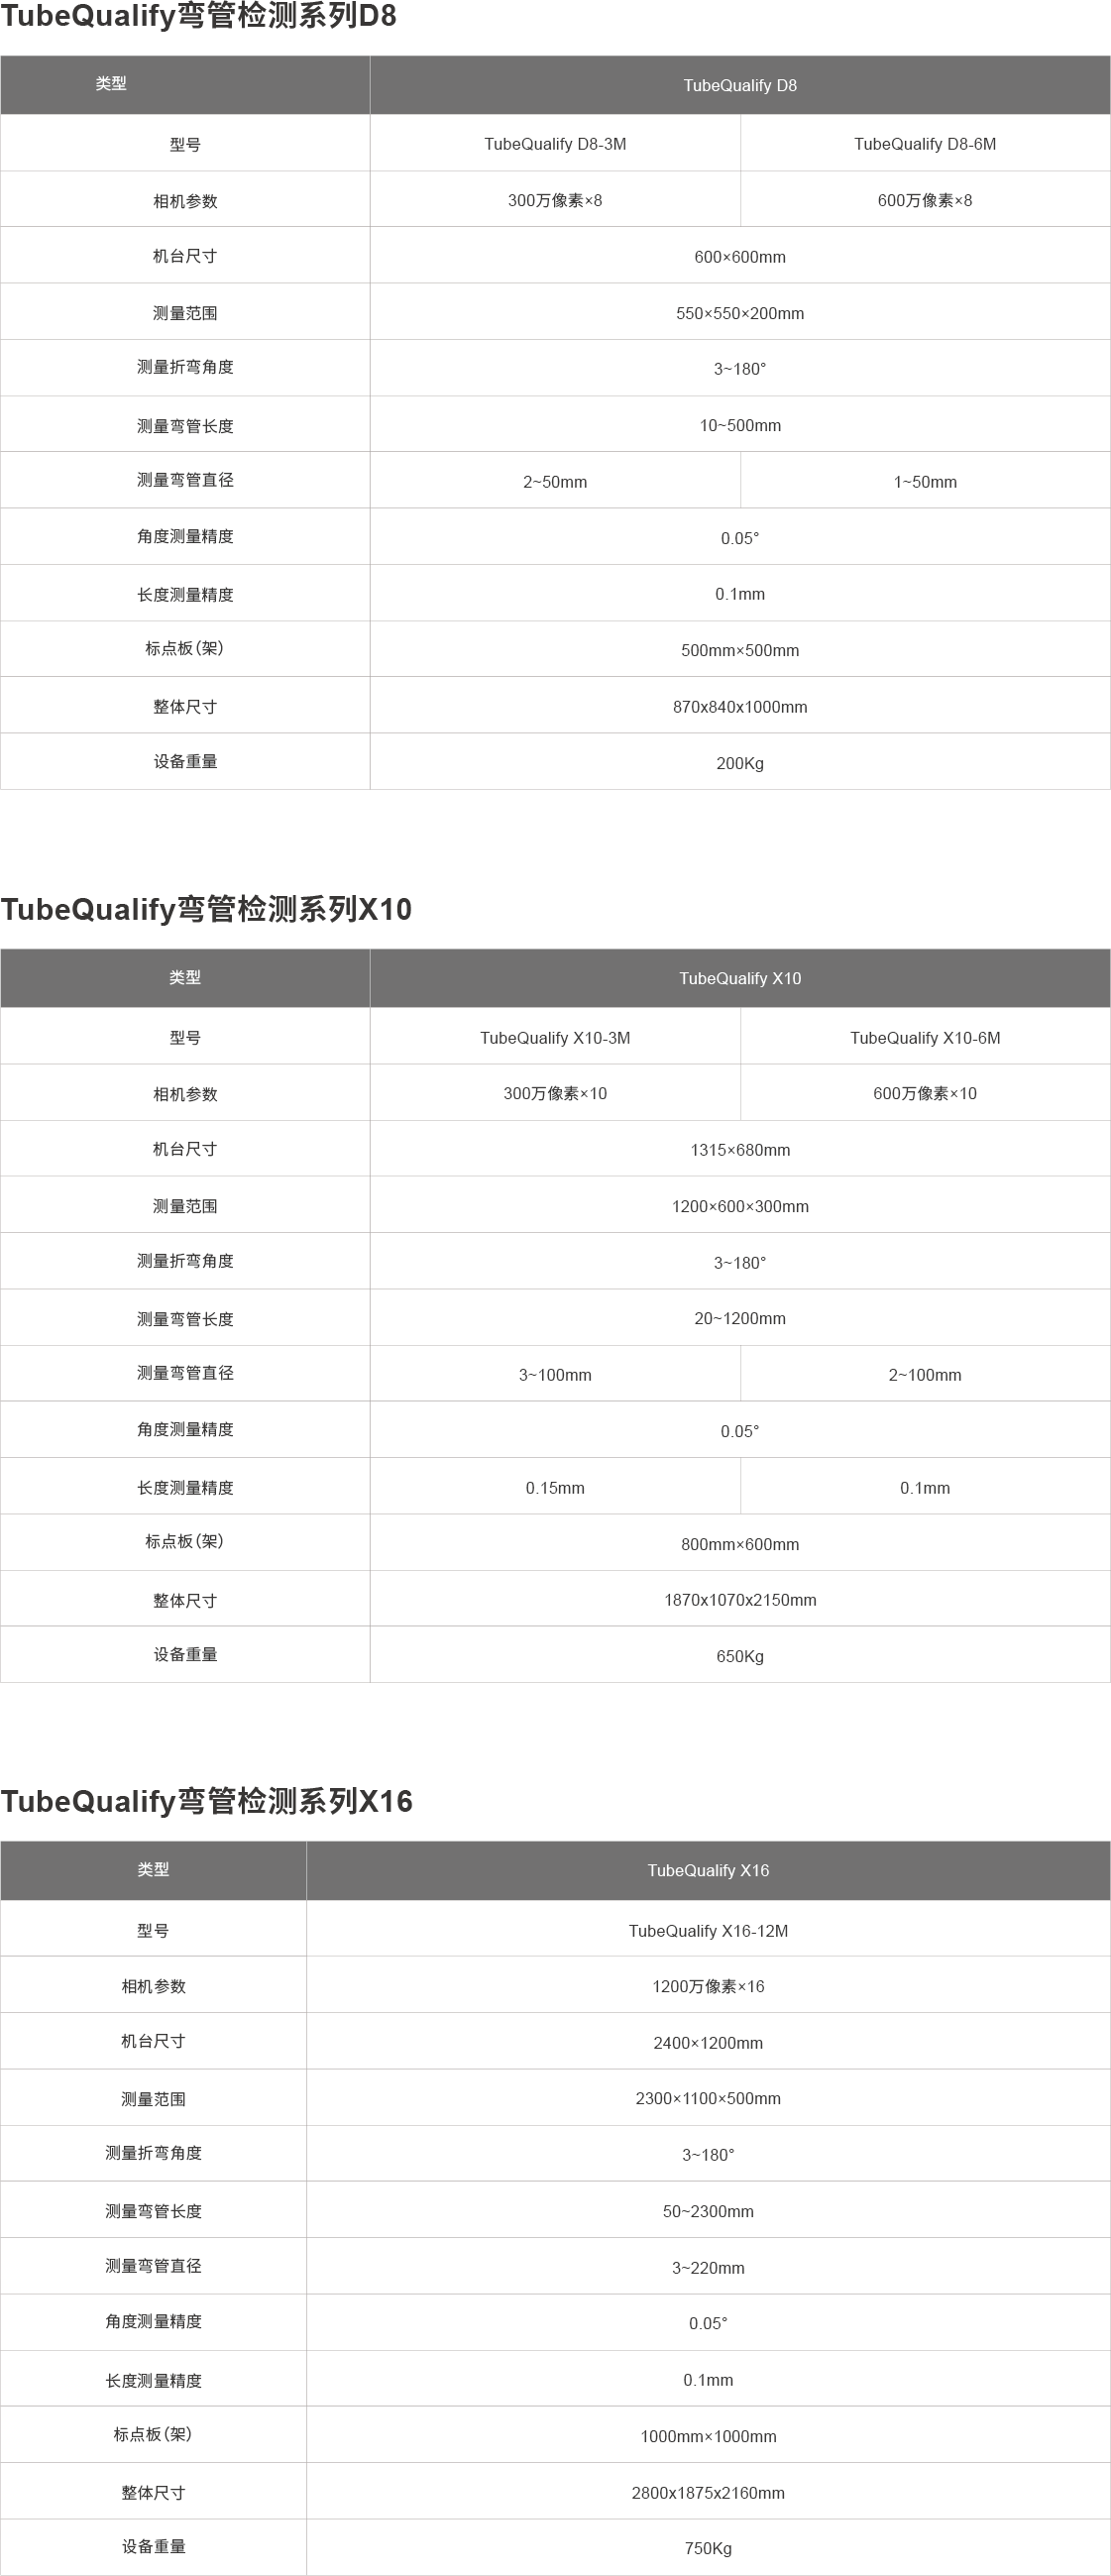Select the cell TubeQualify X10-6M

(925, 1038)
